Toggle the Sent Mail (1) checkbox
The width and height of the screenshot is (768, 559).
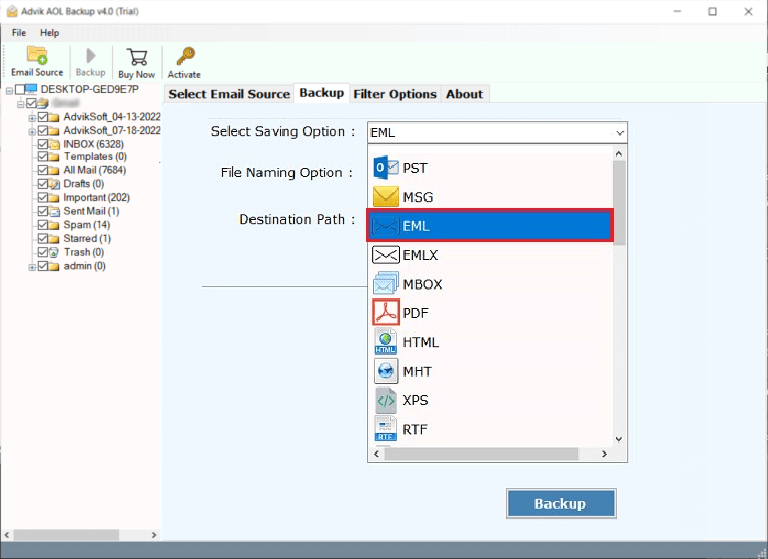pos(43,211)
